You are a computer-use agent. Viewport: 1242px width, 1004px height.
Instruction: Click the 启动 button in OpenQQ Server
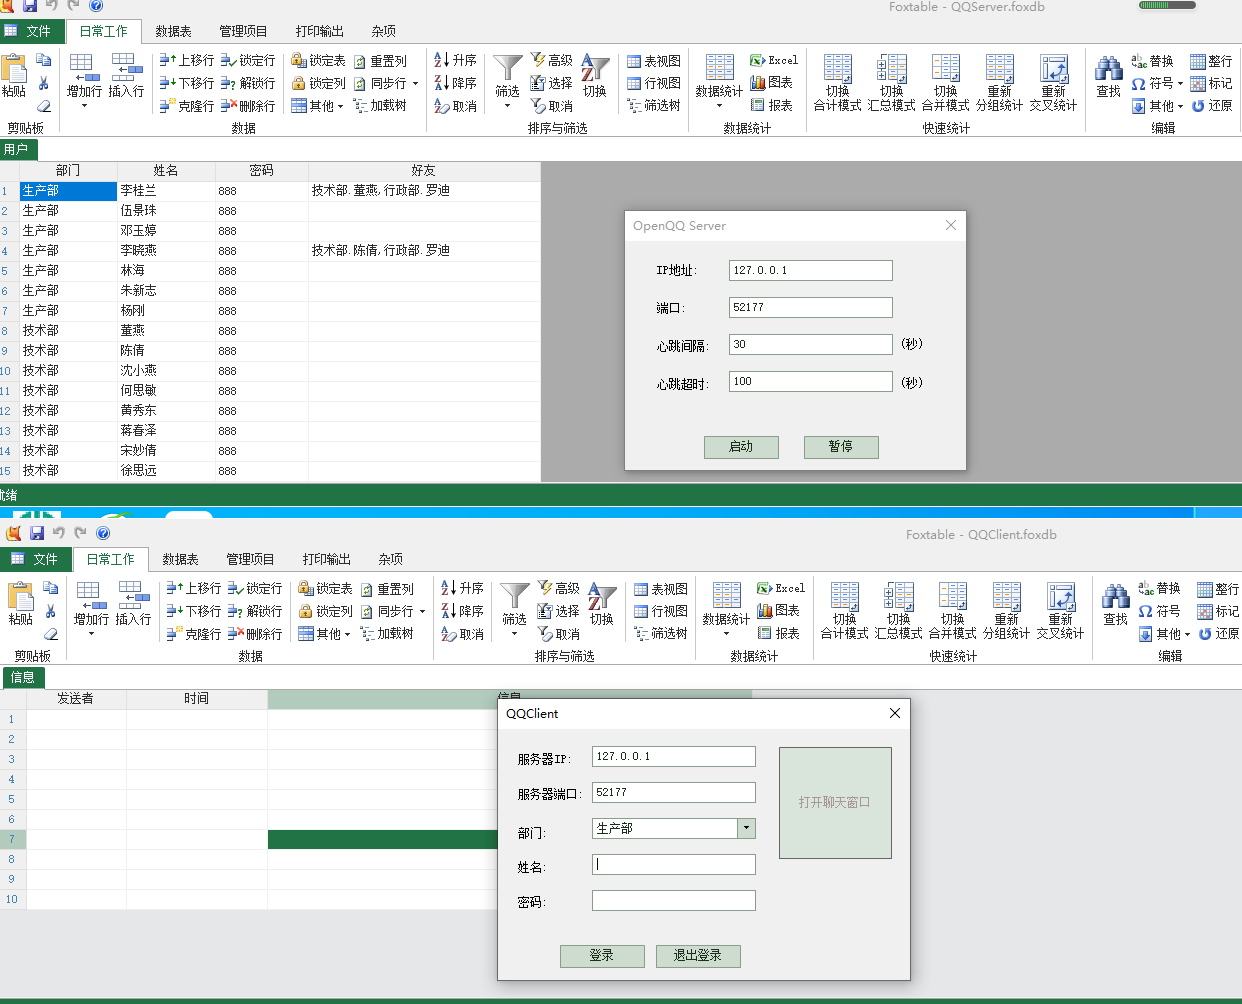741,447
